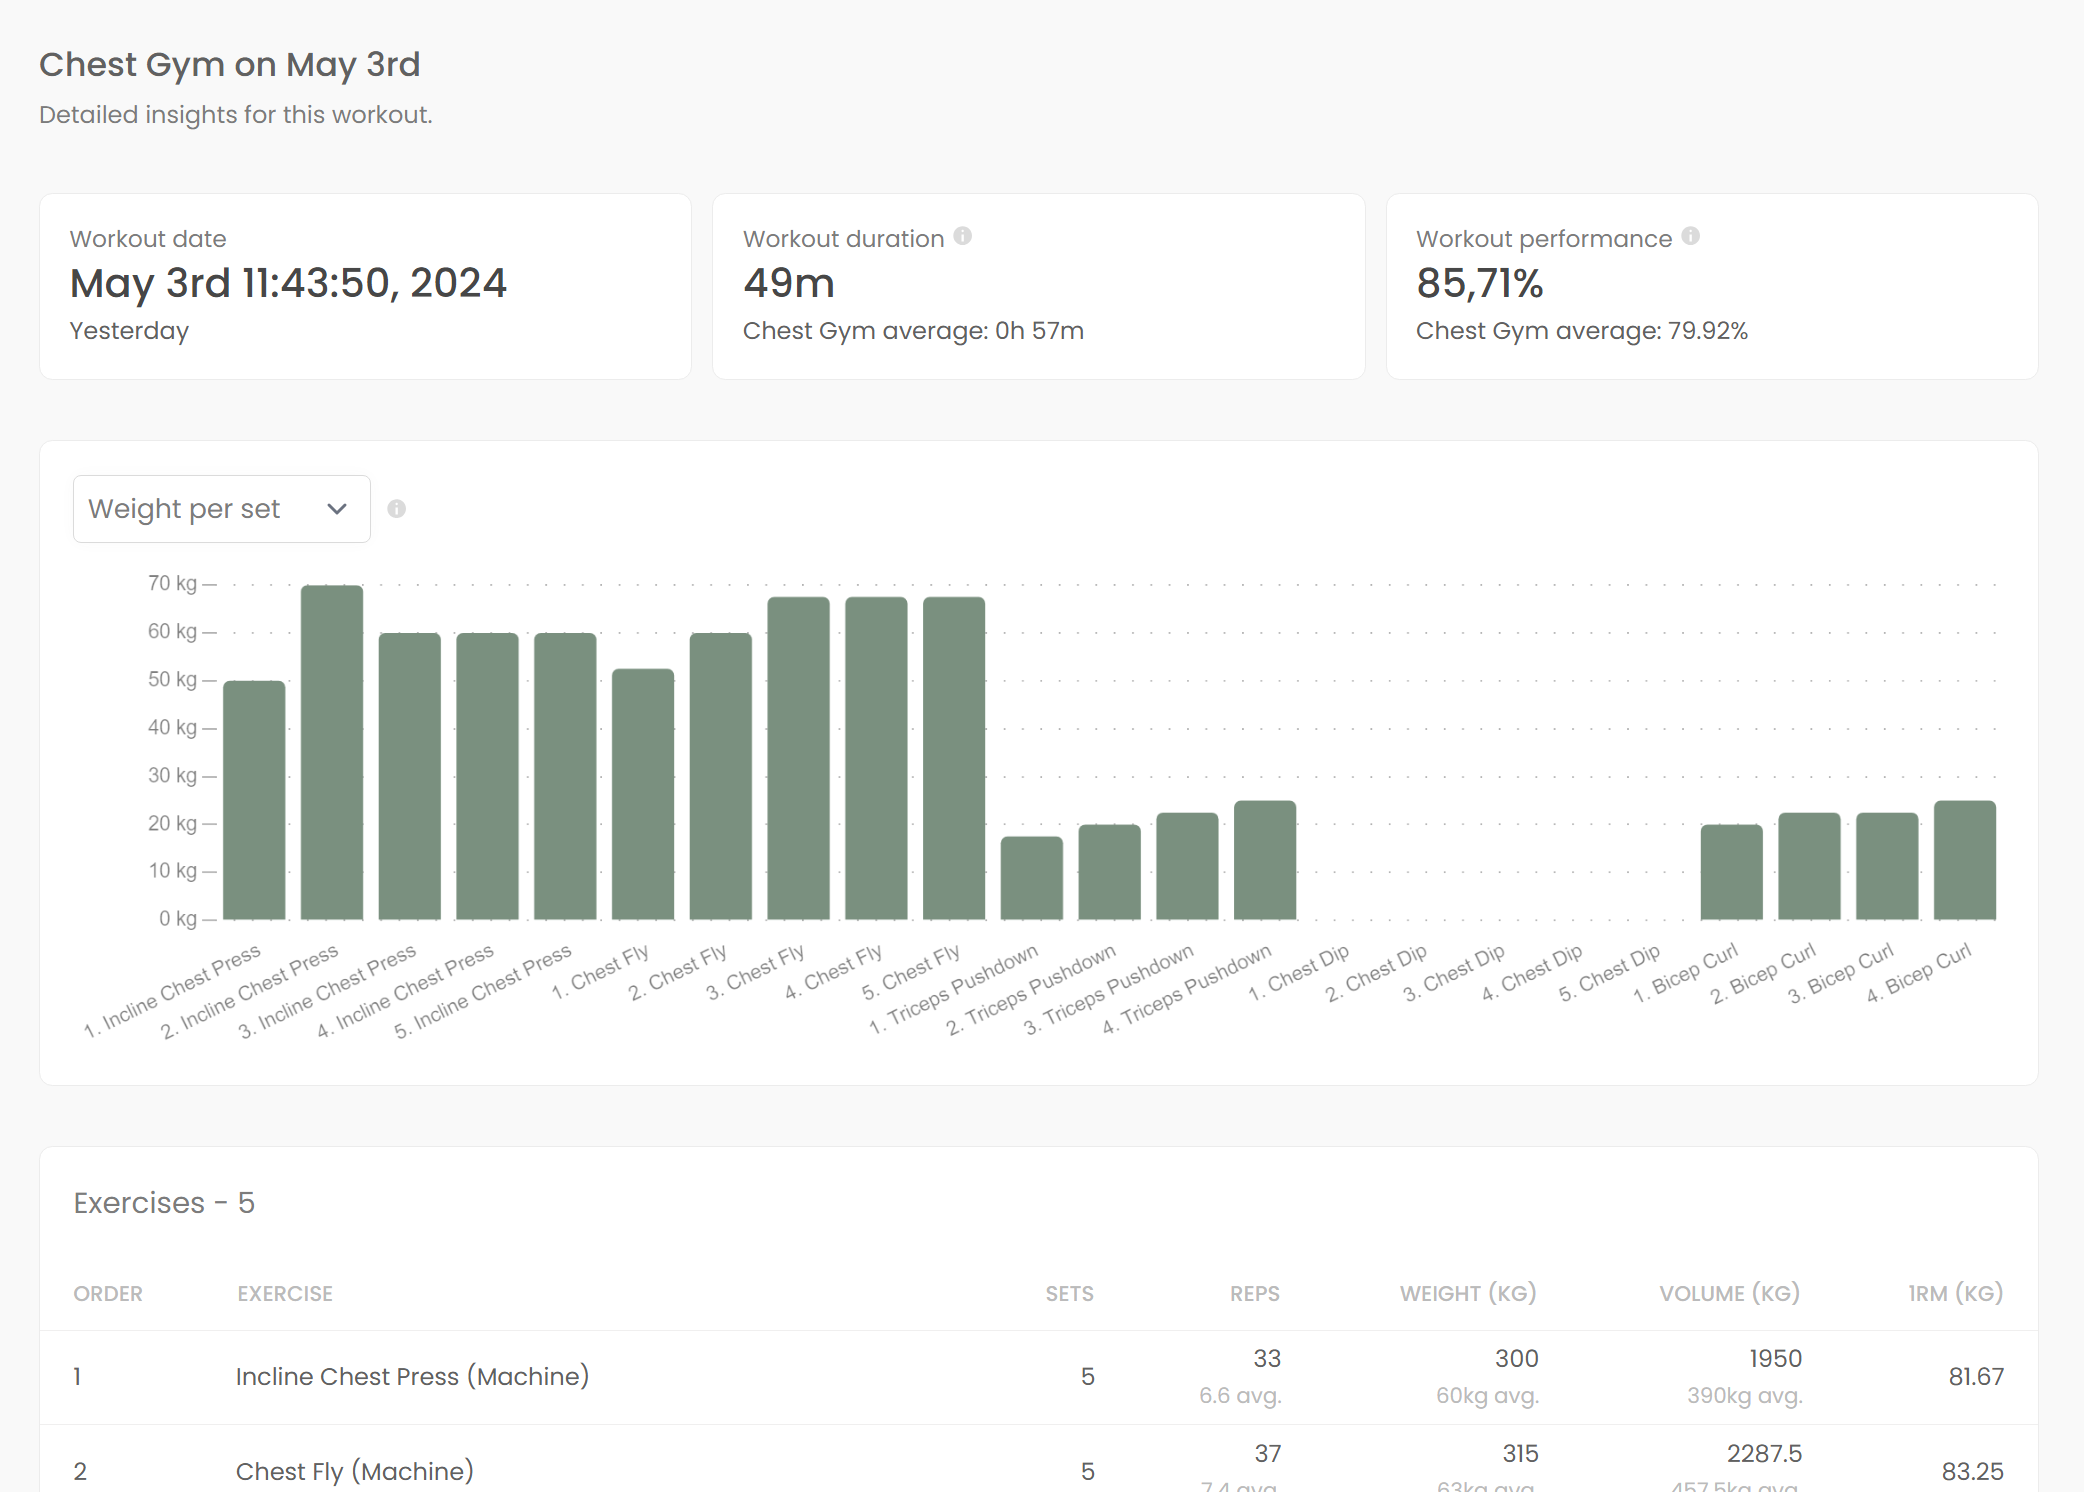Click the first Incline Chest Press bar
The image size is (2084, 1492).
click(x=254, y=800)
